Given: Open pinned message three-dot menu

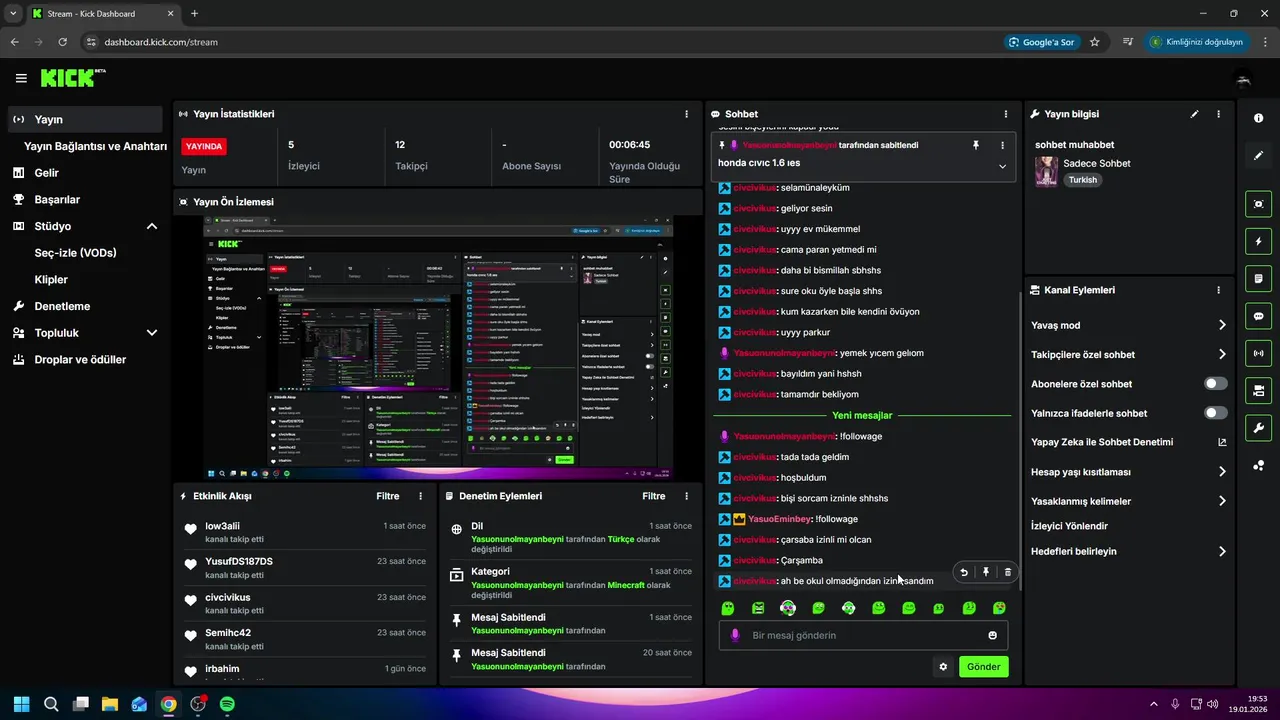Looking at the screenshot, I should click(x=1002, y=145).
